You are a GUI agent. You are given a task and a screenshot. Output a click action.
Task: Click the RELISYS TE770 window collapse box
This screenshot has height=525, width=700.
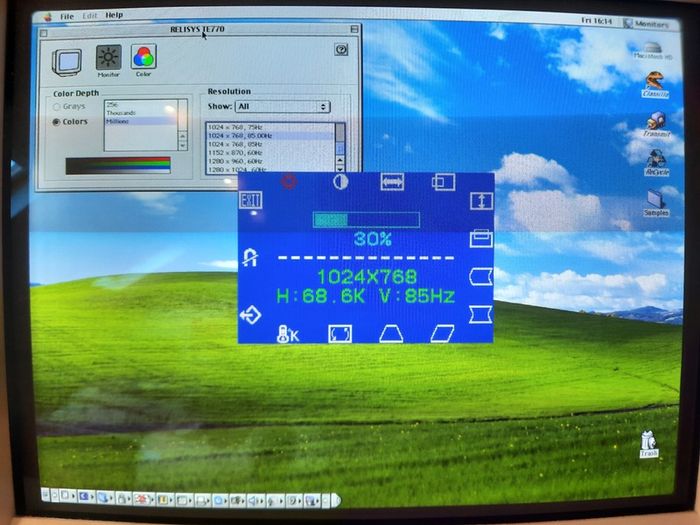(x=354, y=29)
